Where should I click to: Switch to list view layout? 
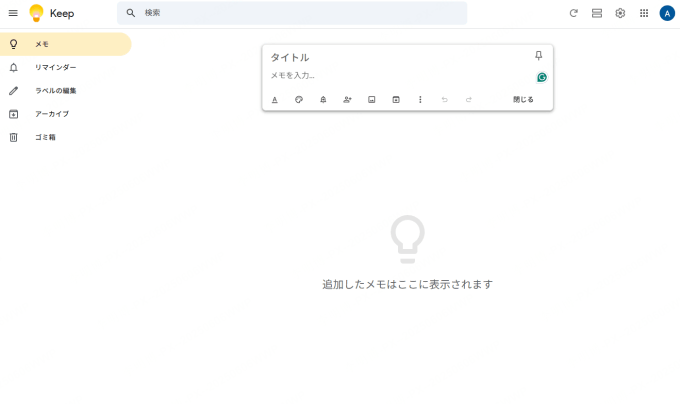[x=597, y=13]
